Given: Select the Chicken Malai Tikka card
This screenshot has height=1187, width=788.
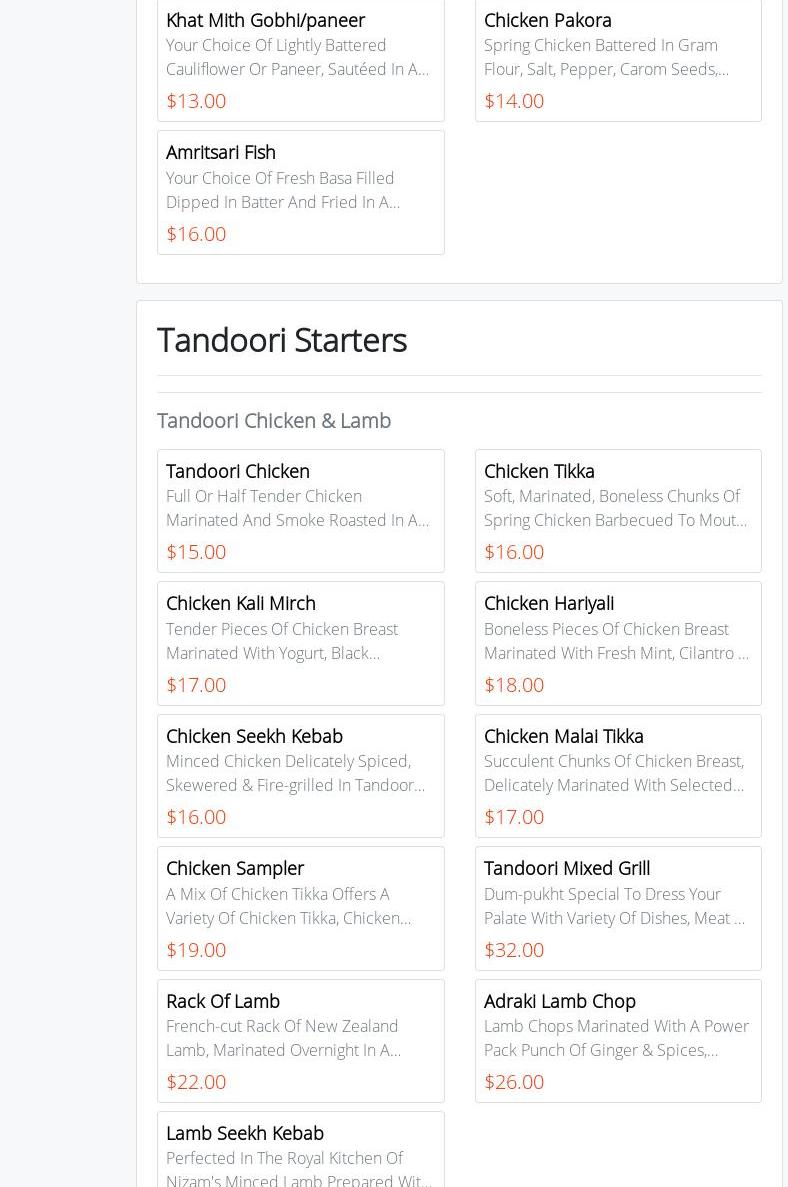Looking at the screenshot, I should pos(564,736).
